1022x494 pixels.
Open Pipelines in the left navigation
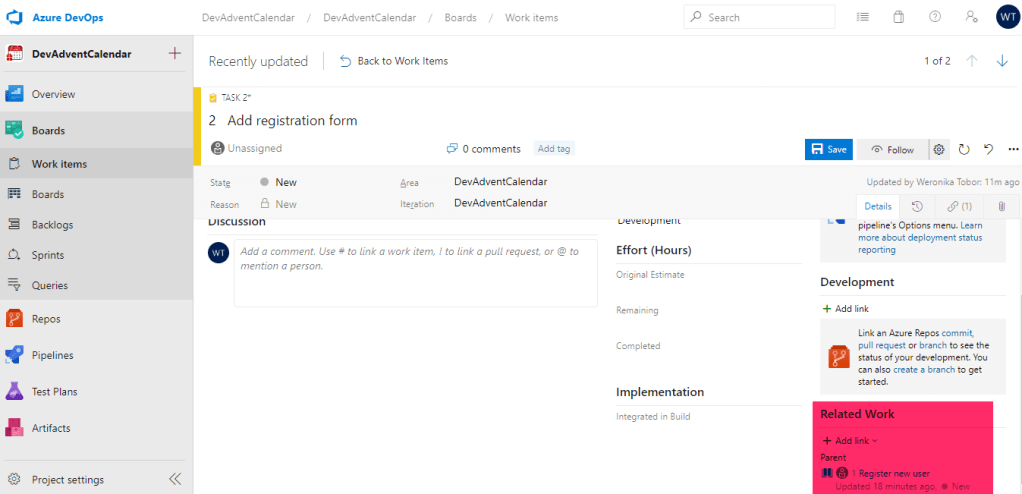[x=52, y=355]
